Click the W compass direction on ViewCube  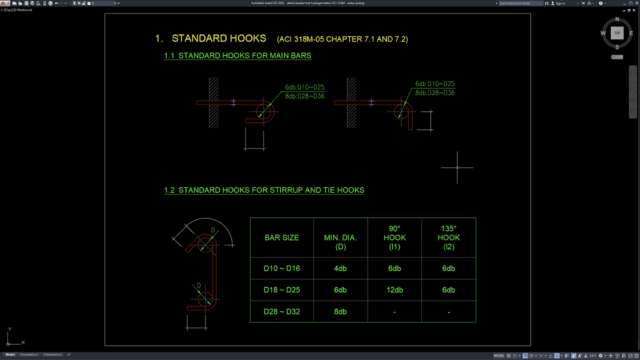click(x=603, y=33)
